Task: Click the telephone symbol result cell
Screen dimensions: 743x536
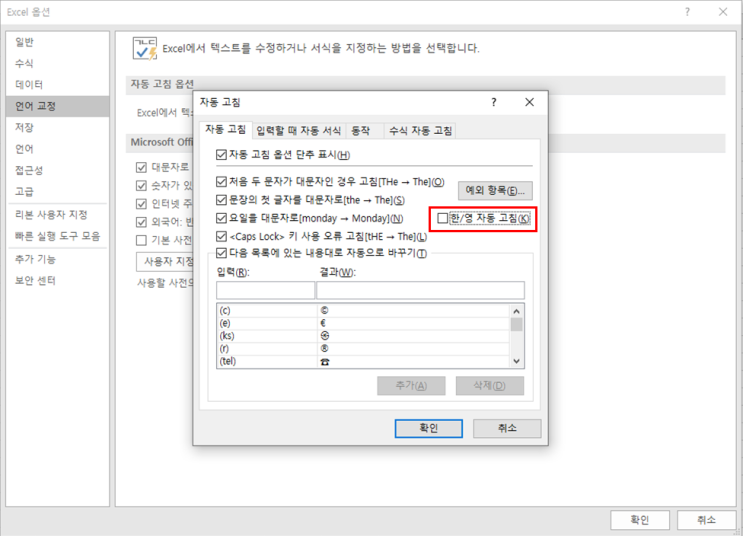Action: [414, 361]
